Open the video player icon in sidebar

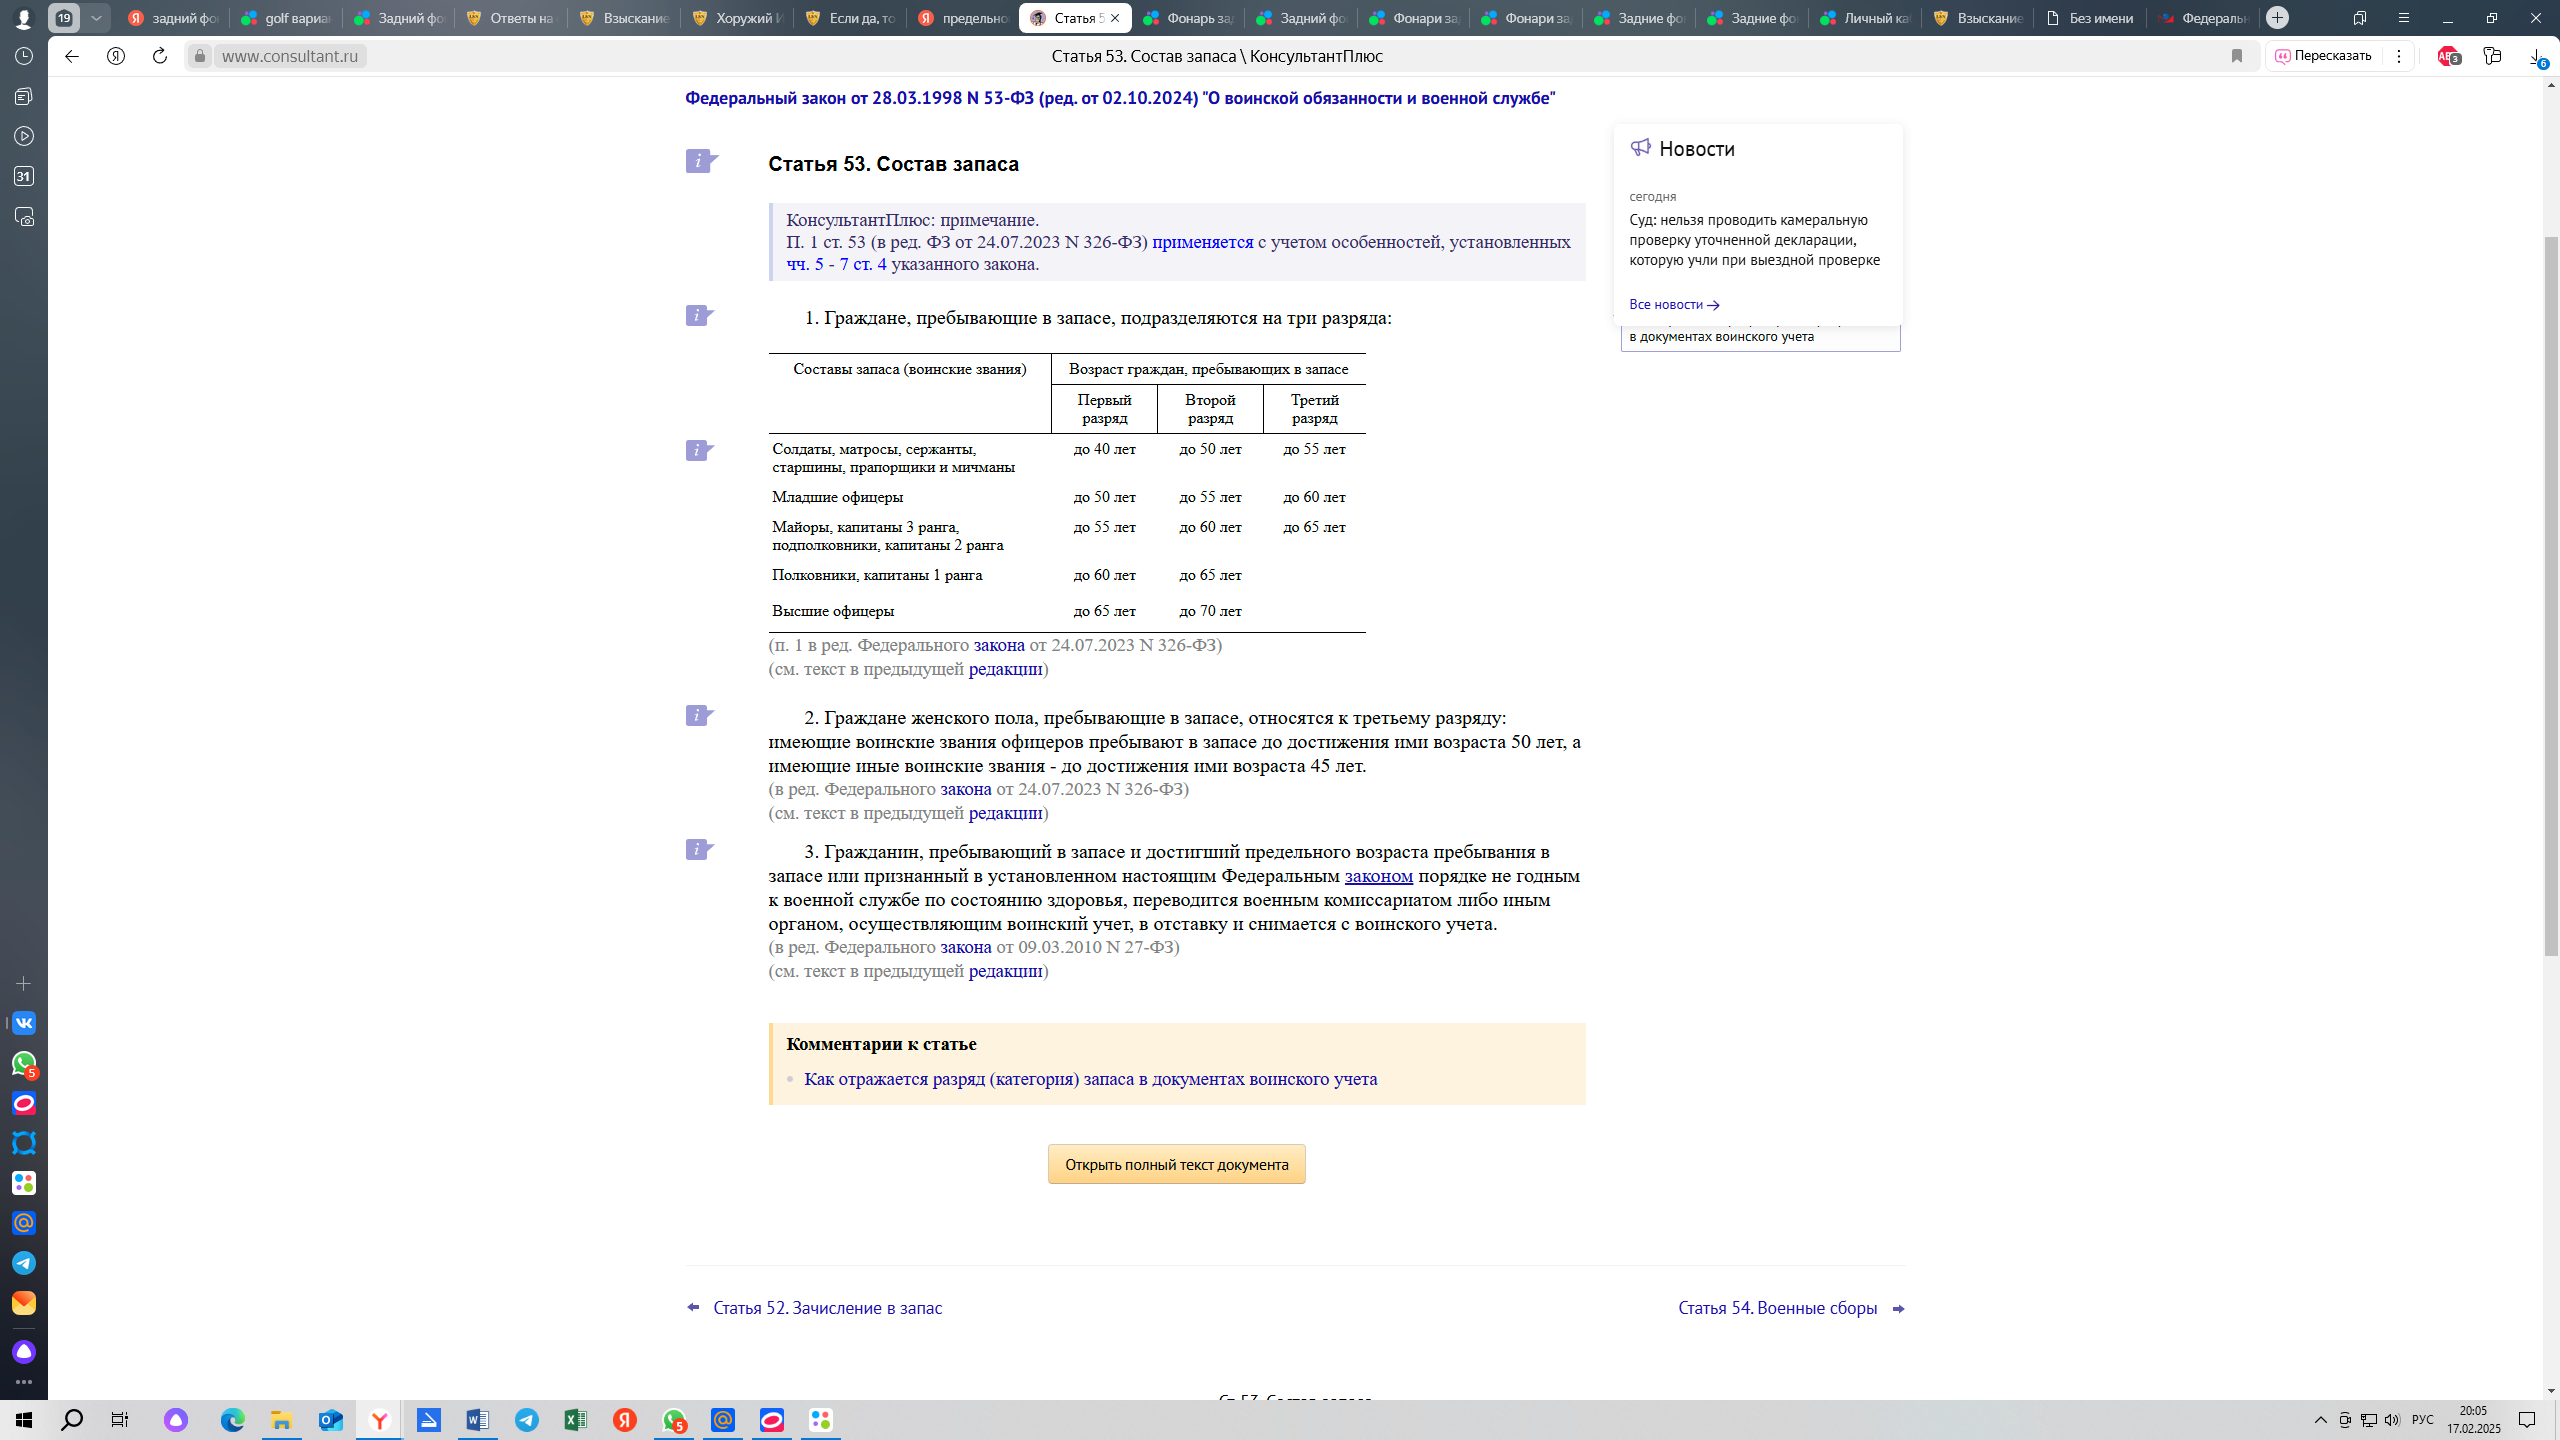tap(24, 136)
